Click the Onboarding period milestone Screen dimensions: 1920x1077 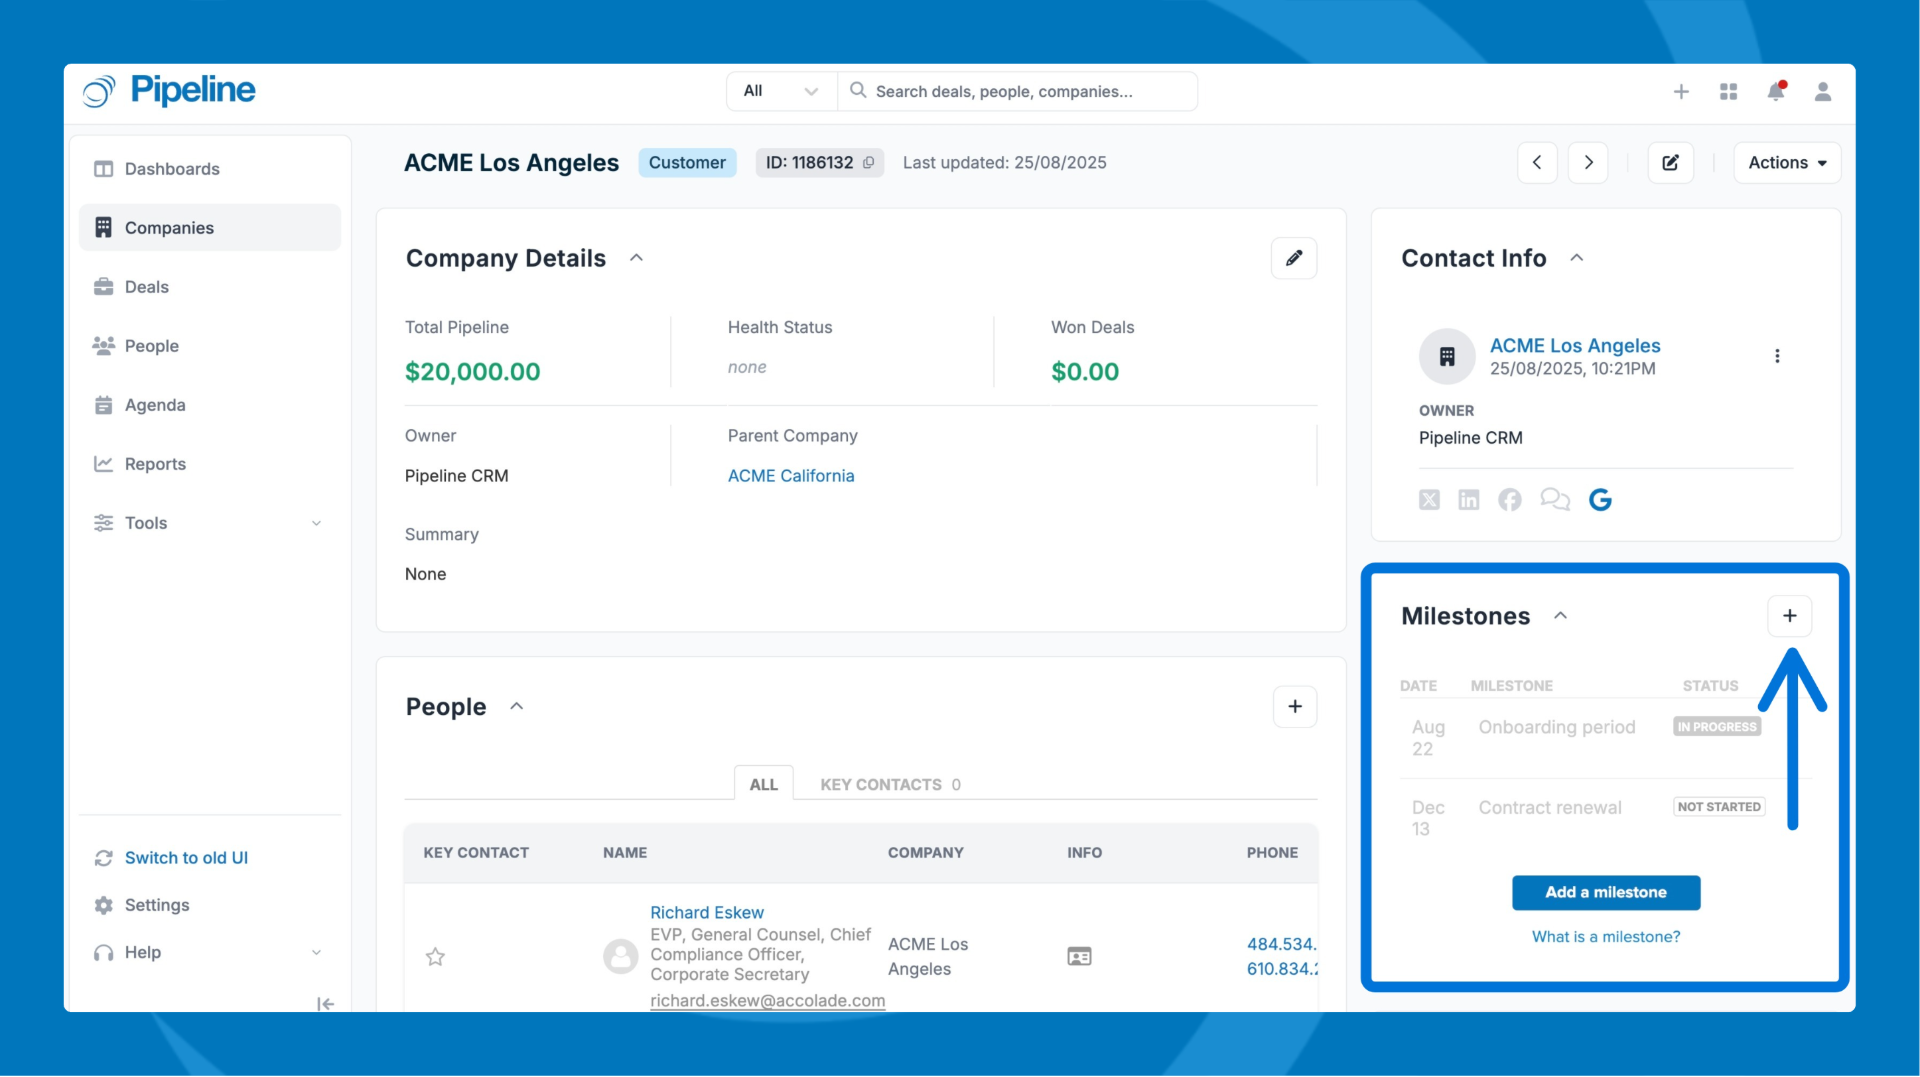[1557, 727]
